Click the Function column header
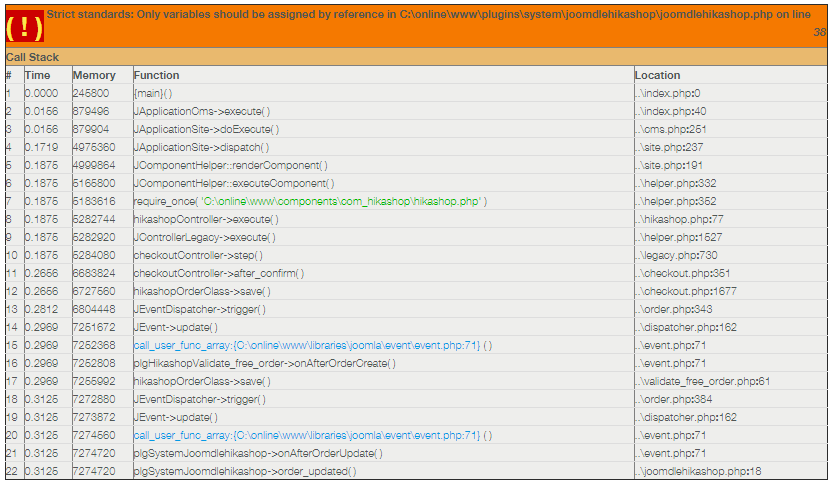This screenshot has width=832, height=484. 157,75
